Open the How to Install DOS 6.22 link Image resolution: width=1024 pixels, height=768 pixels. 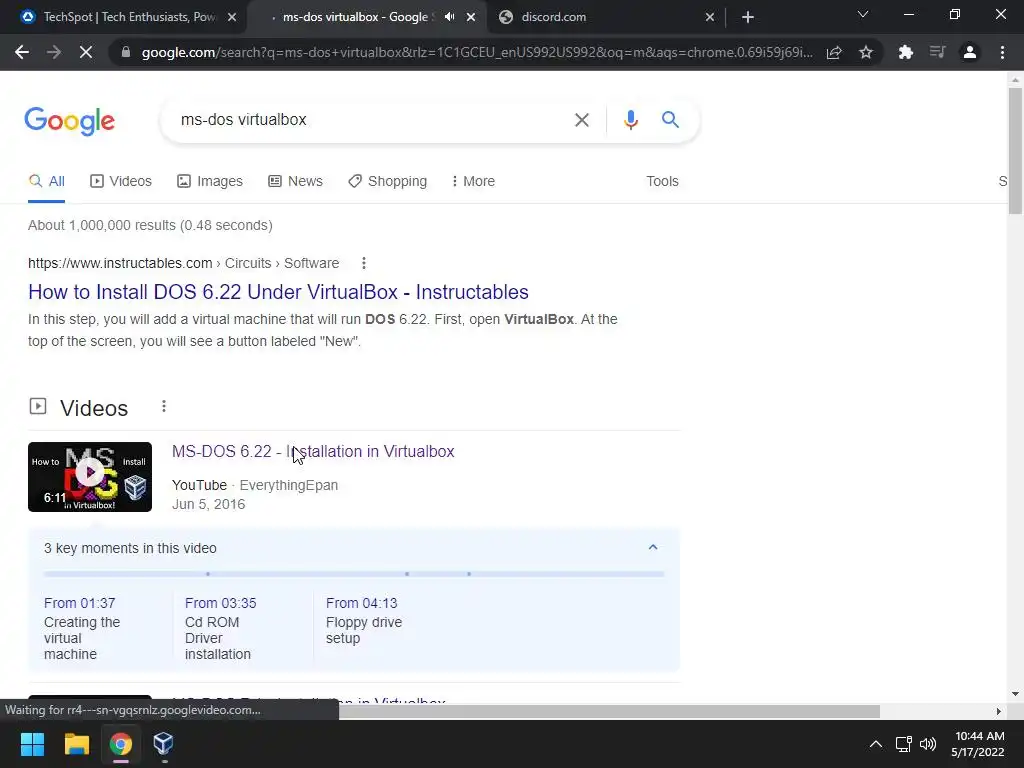278,292
